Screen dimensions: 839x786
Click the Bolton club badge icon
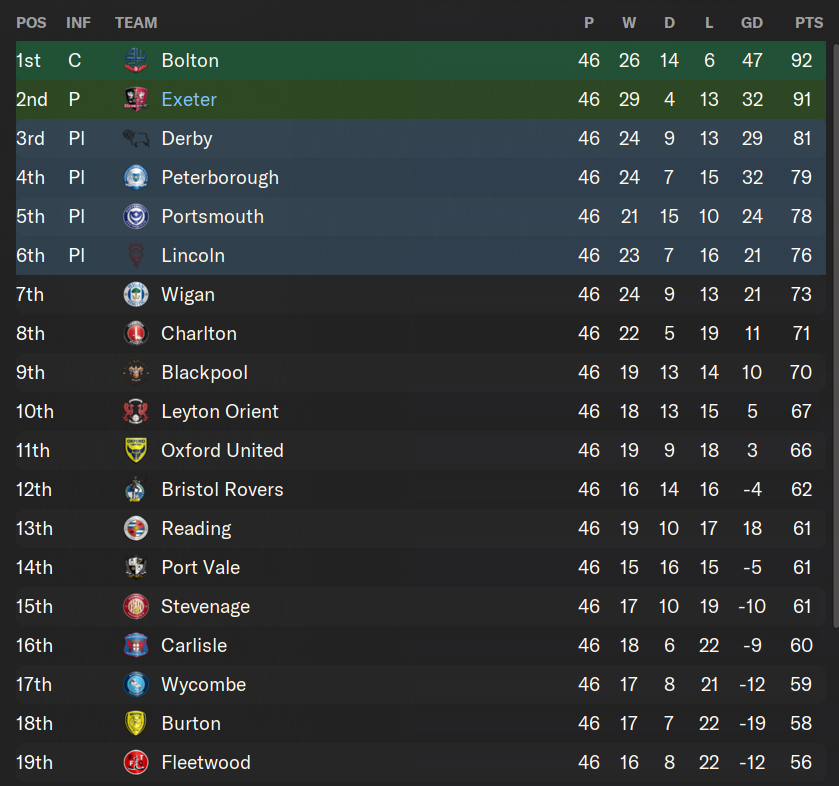point(135,60)
